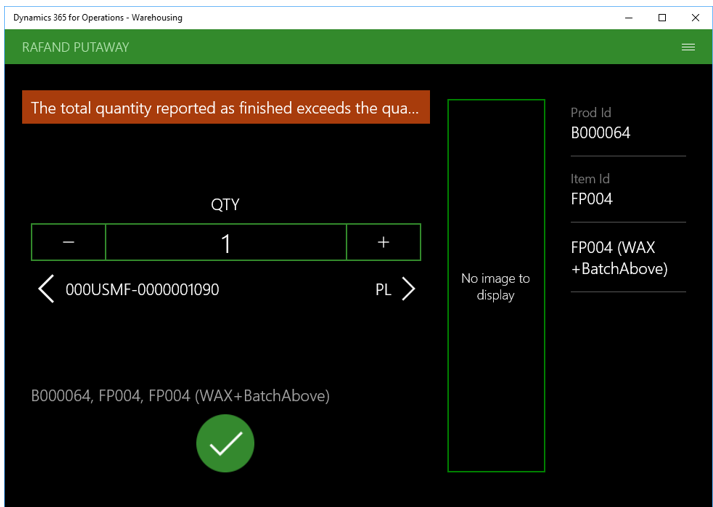Click the Prod Id label

[591, 112]
